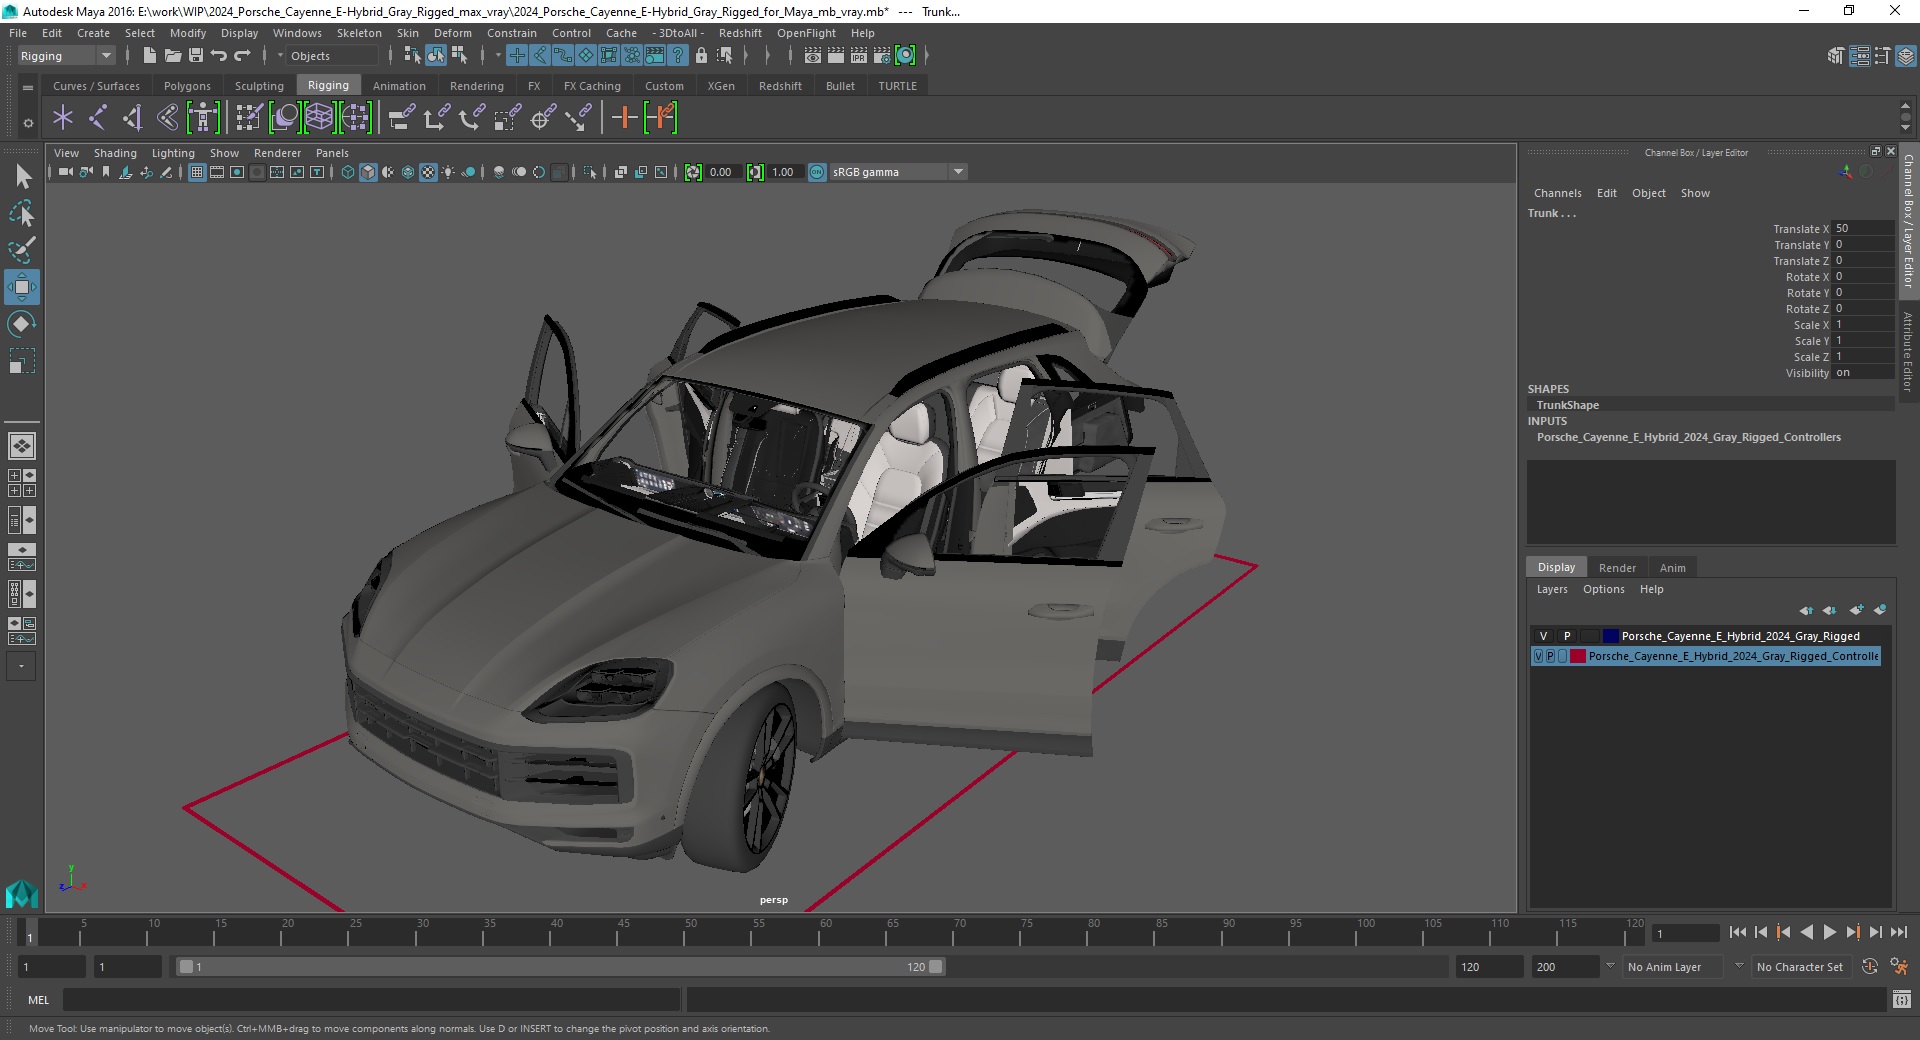Click Move Layer Down icon in layer editor
Image resolution: width=1920 pixels, height=1040 pixels.
pos(1830,610)
